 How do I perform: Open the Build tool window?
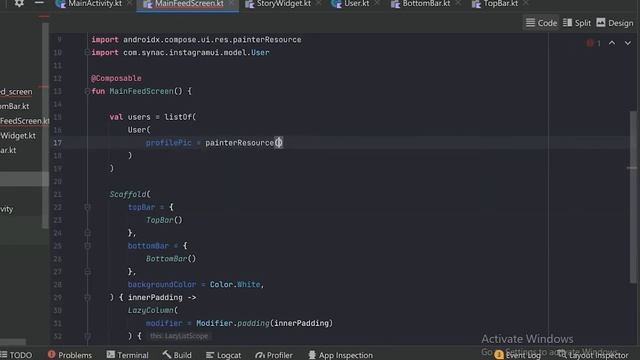[177, 355]
